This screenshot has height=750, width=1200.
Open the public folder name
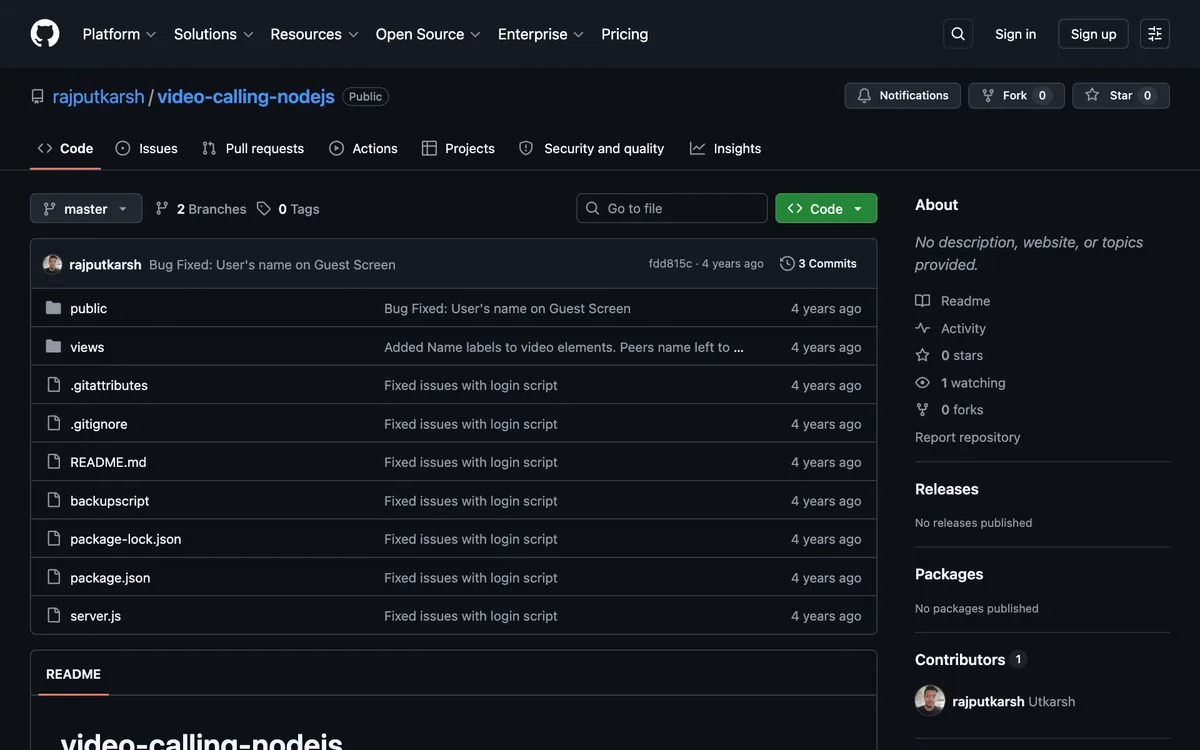coord(88,308)
